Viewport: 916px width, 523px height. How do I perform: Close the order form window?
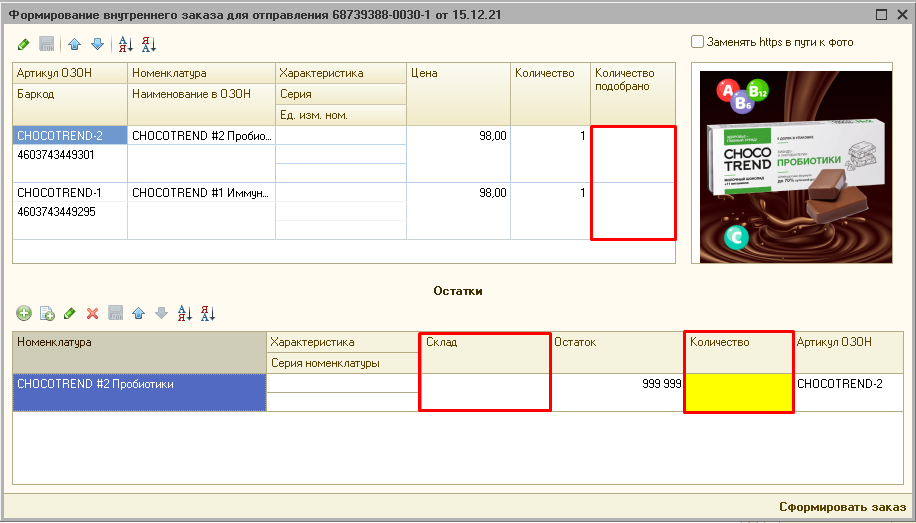[x=902, y=15]
